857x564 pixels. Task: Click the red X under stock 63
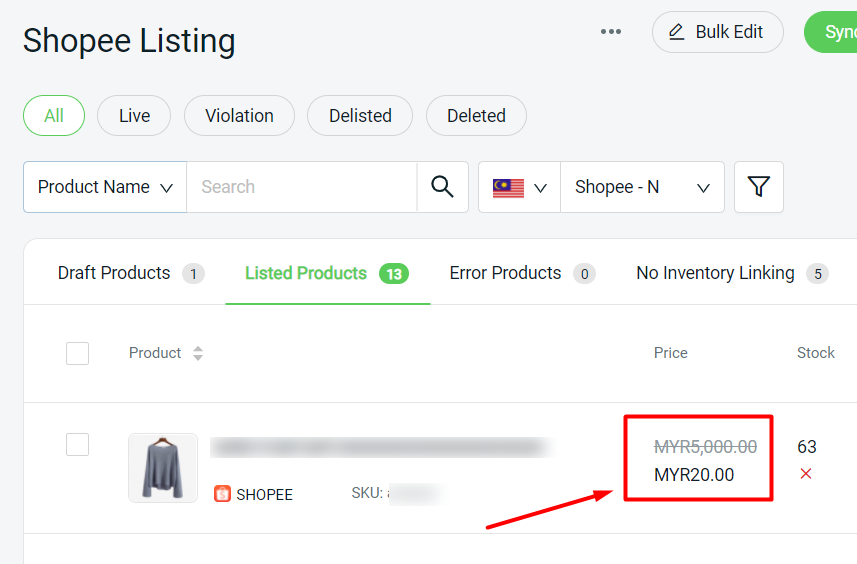coord(806,473)
